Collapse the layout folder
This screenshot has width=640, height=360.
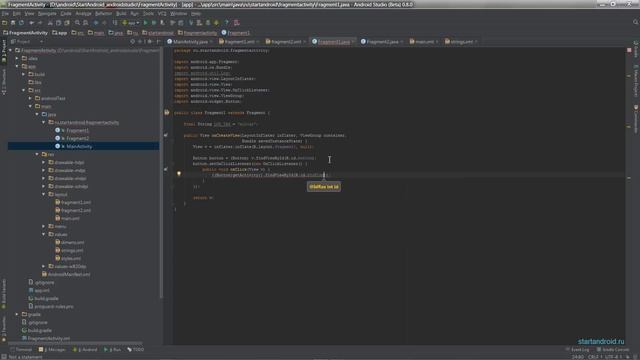[44, 194]
